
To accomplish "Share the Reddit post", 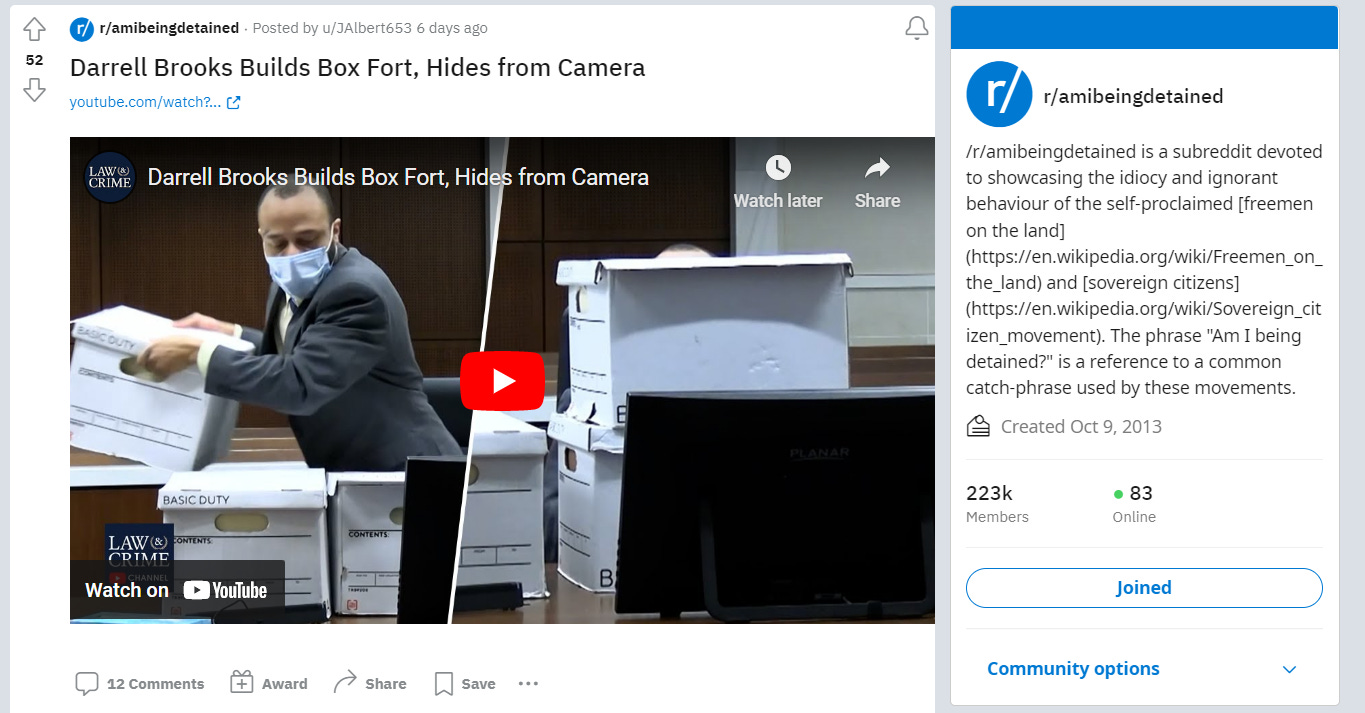I will [370, 684].
